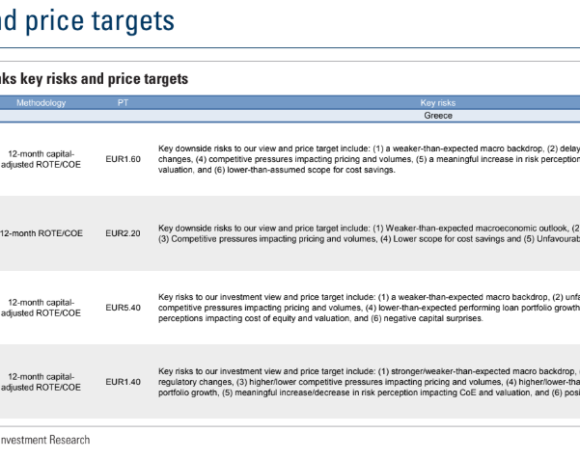Image resolution: width=580 pixels, height=460 pixels.
Task: Click methodology cell beside EUR5.40
Action: click(x=41, y=308)
